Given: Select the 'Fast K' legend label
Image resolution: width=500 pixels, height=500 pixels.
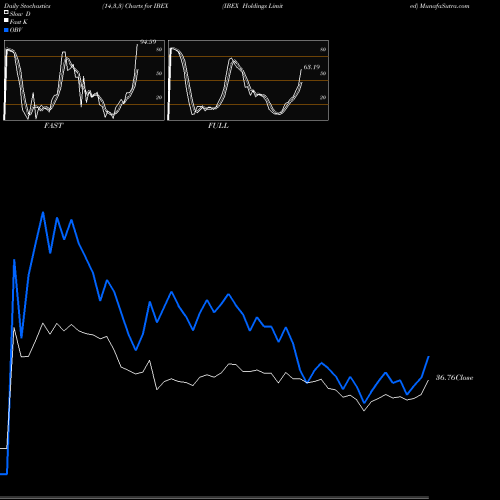Looking at the screenshot, I should (x=19, y=22).
